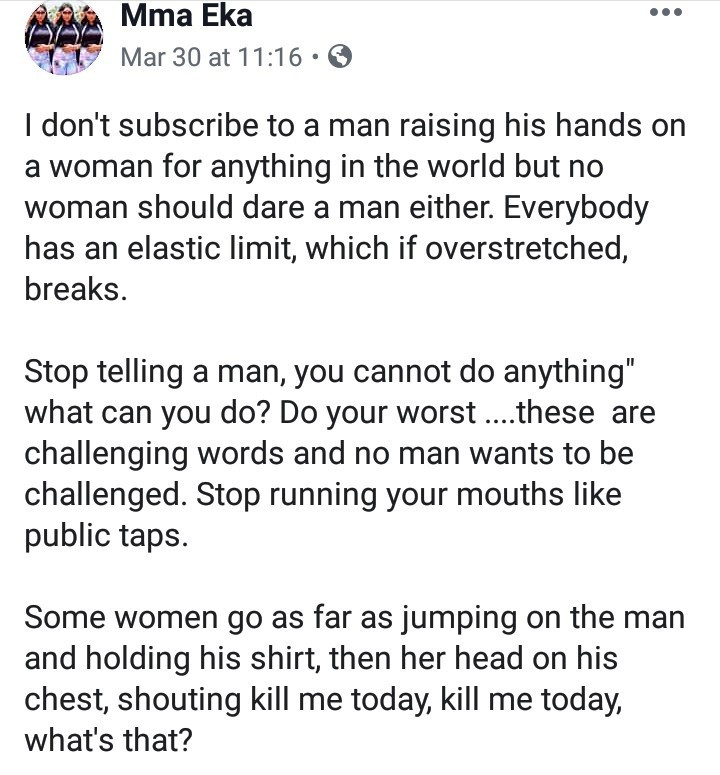Viewport: 720px width, 775px height.
Task: Click the line starting "woman should dare"
Action: click(x=336, y=210)
